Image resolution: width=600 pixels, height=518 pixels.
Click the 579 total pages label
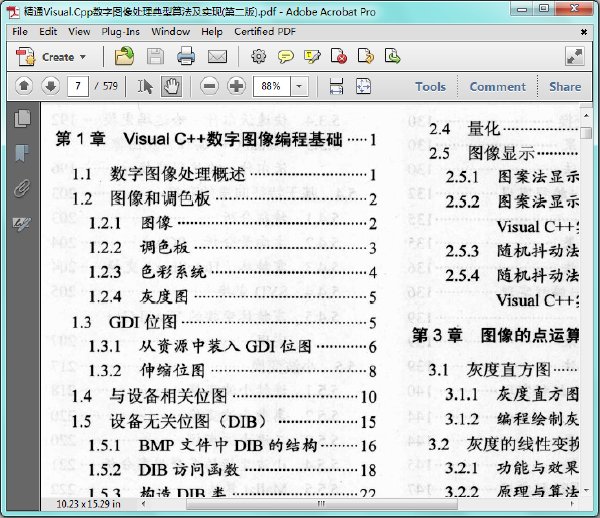coord(110,86)
